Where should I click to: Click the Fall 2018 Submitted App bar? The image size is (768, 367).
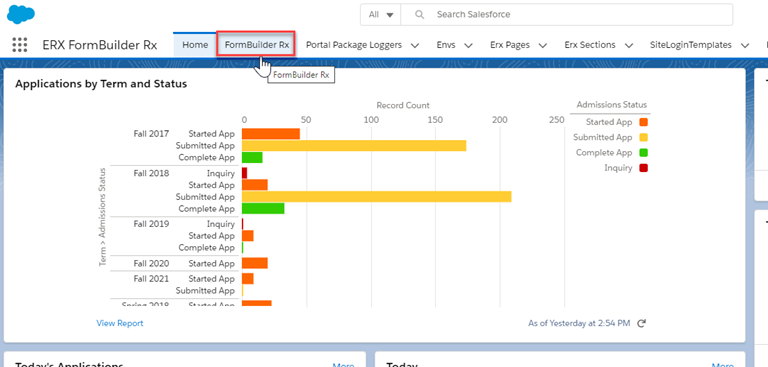(377, 196)
